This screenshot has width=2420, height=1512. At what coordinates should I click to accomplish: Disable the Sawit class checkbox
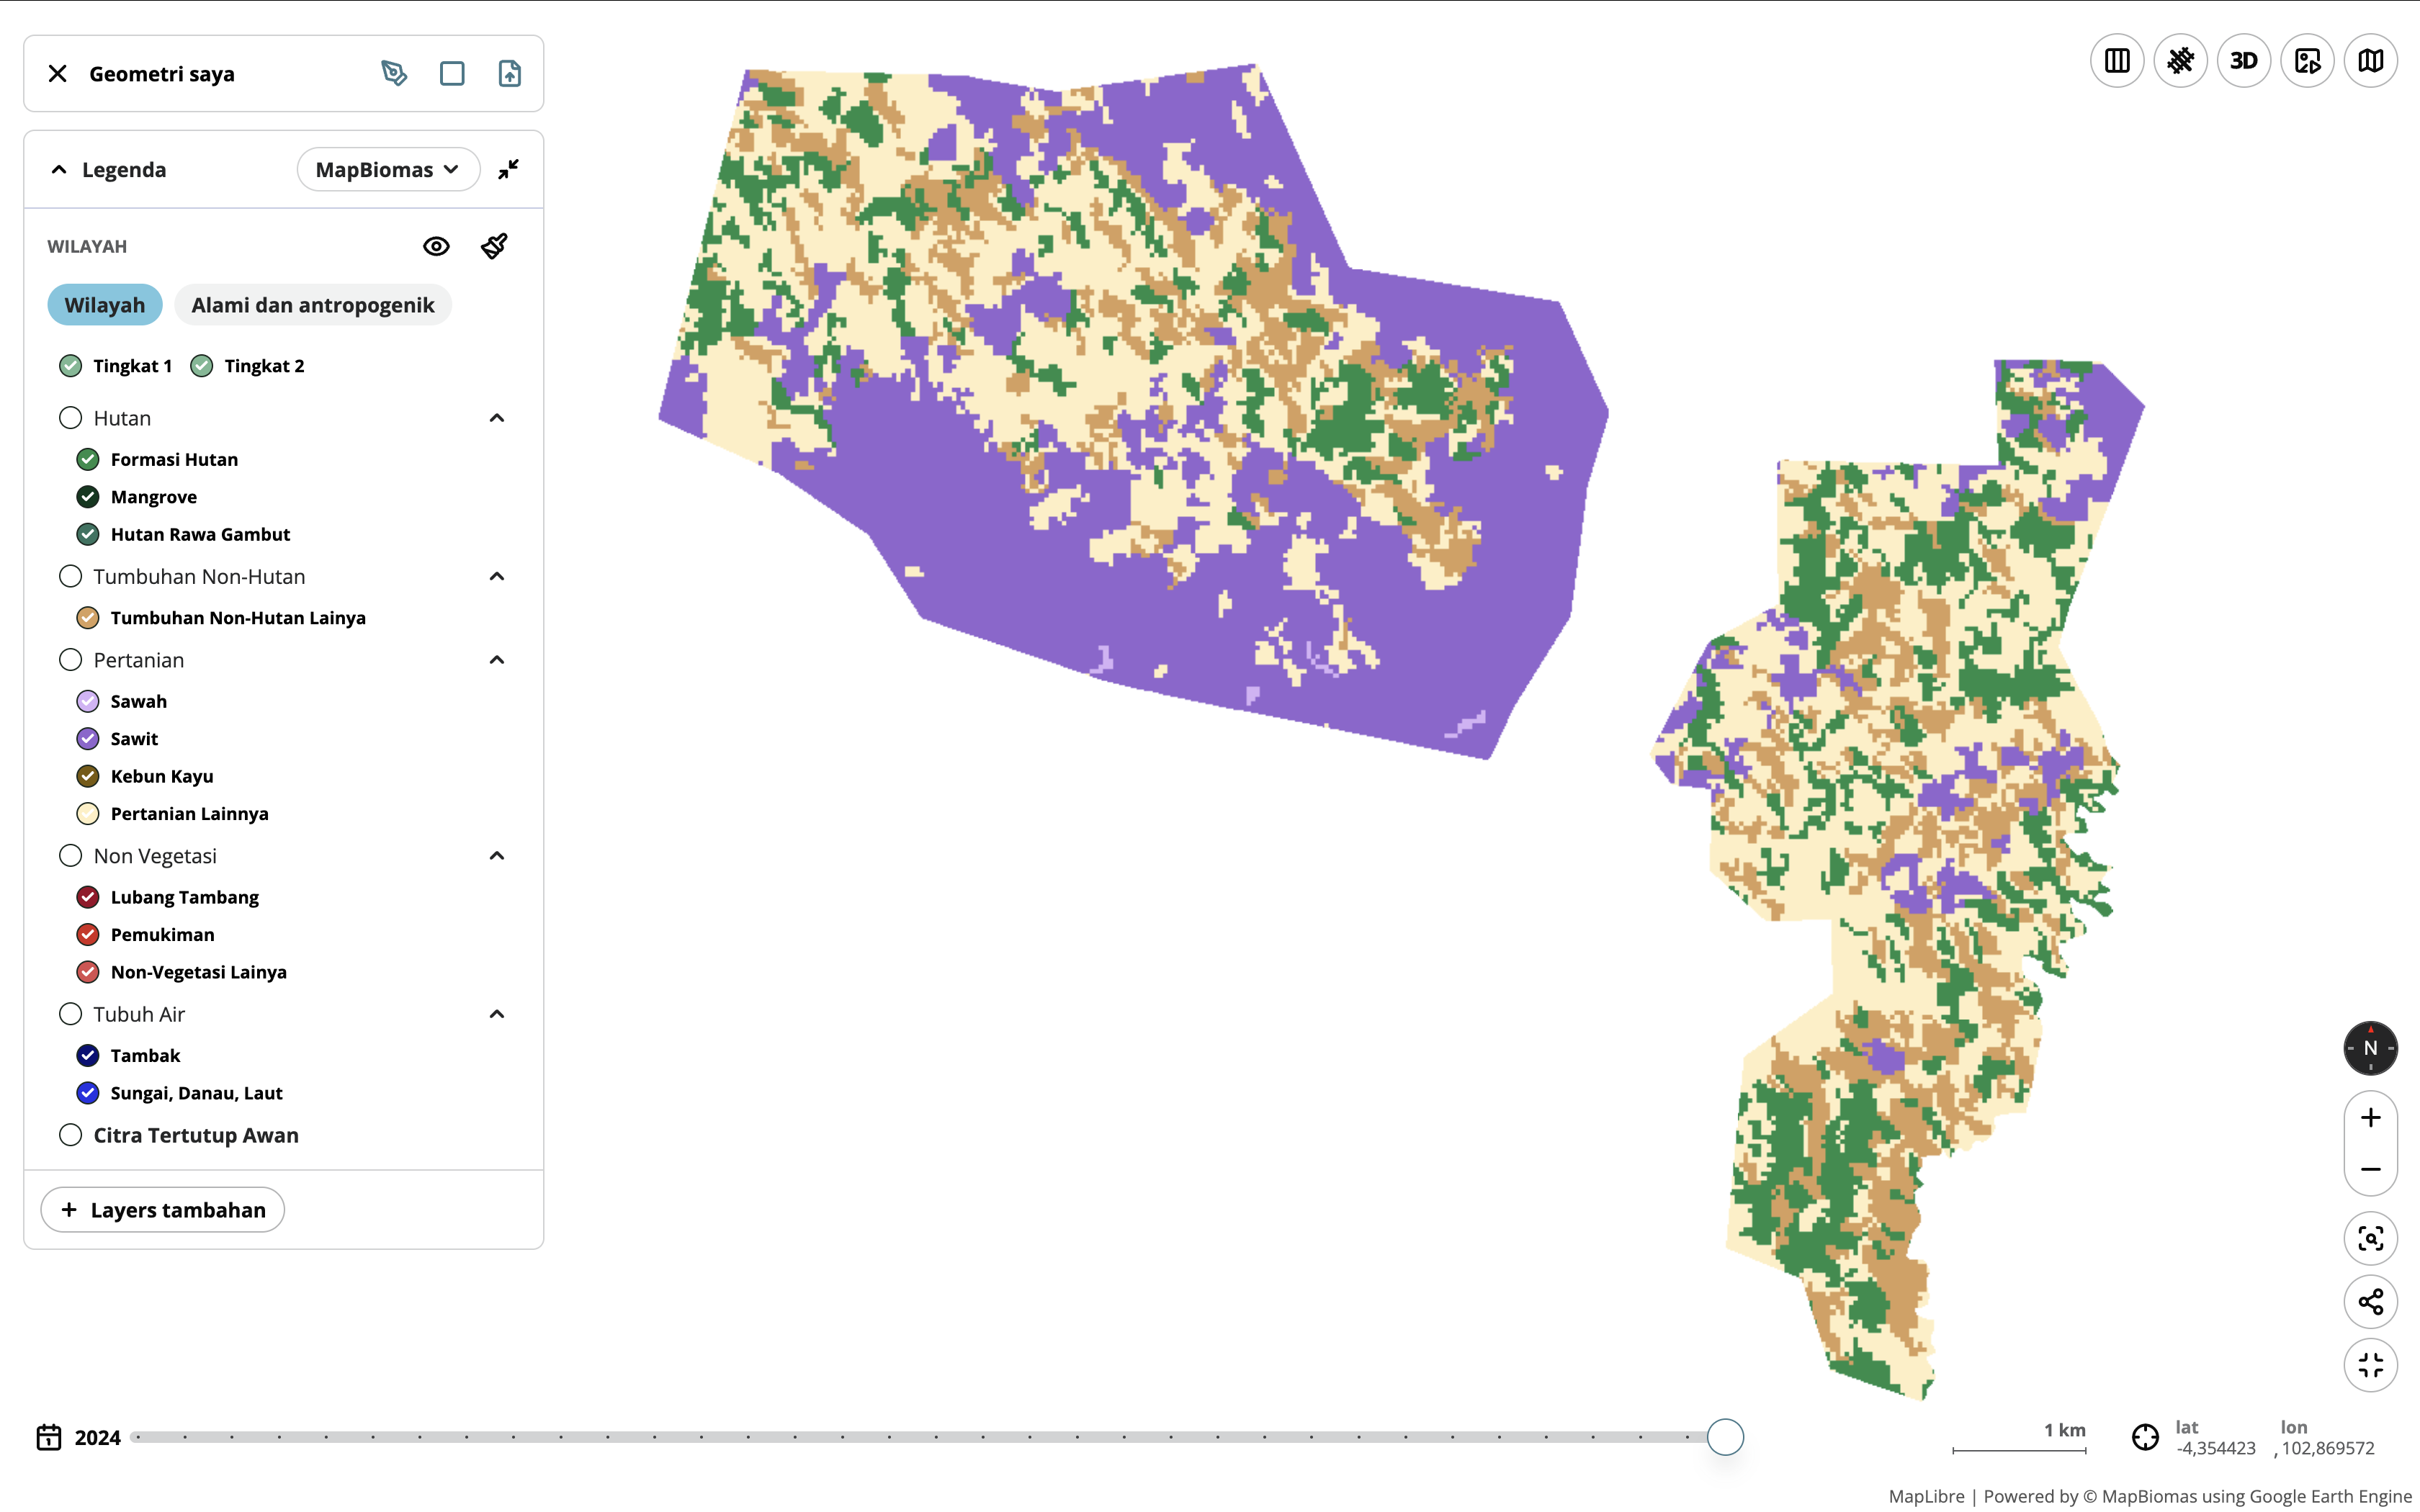(x=88, y=739)
